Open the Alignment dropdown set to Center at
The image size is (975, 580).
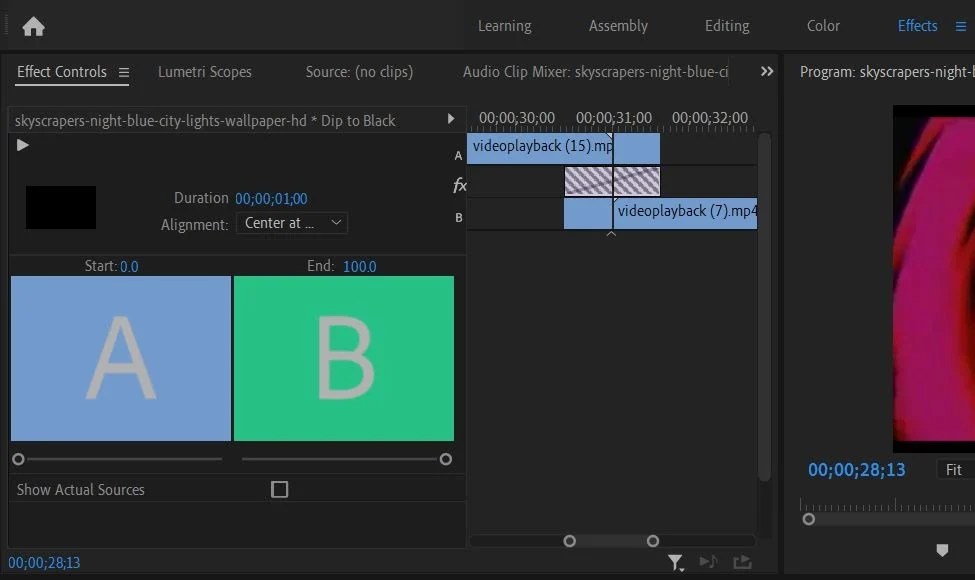click(291, 223)
